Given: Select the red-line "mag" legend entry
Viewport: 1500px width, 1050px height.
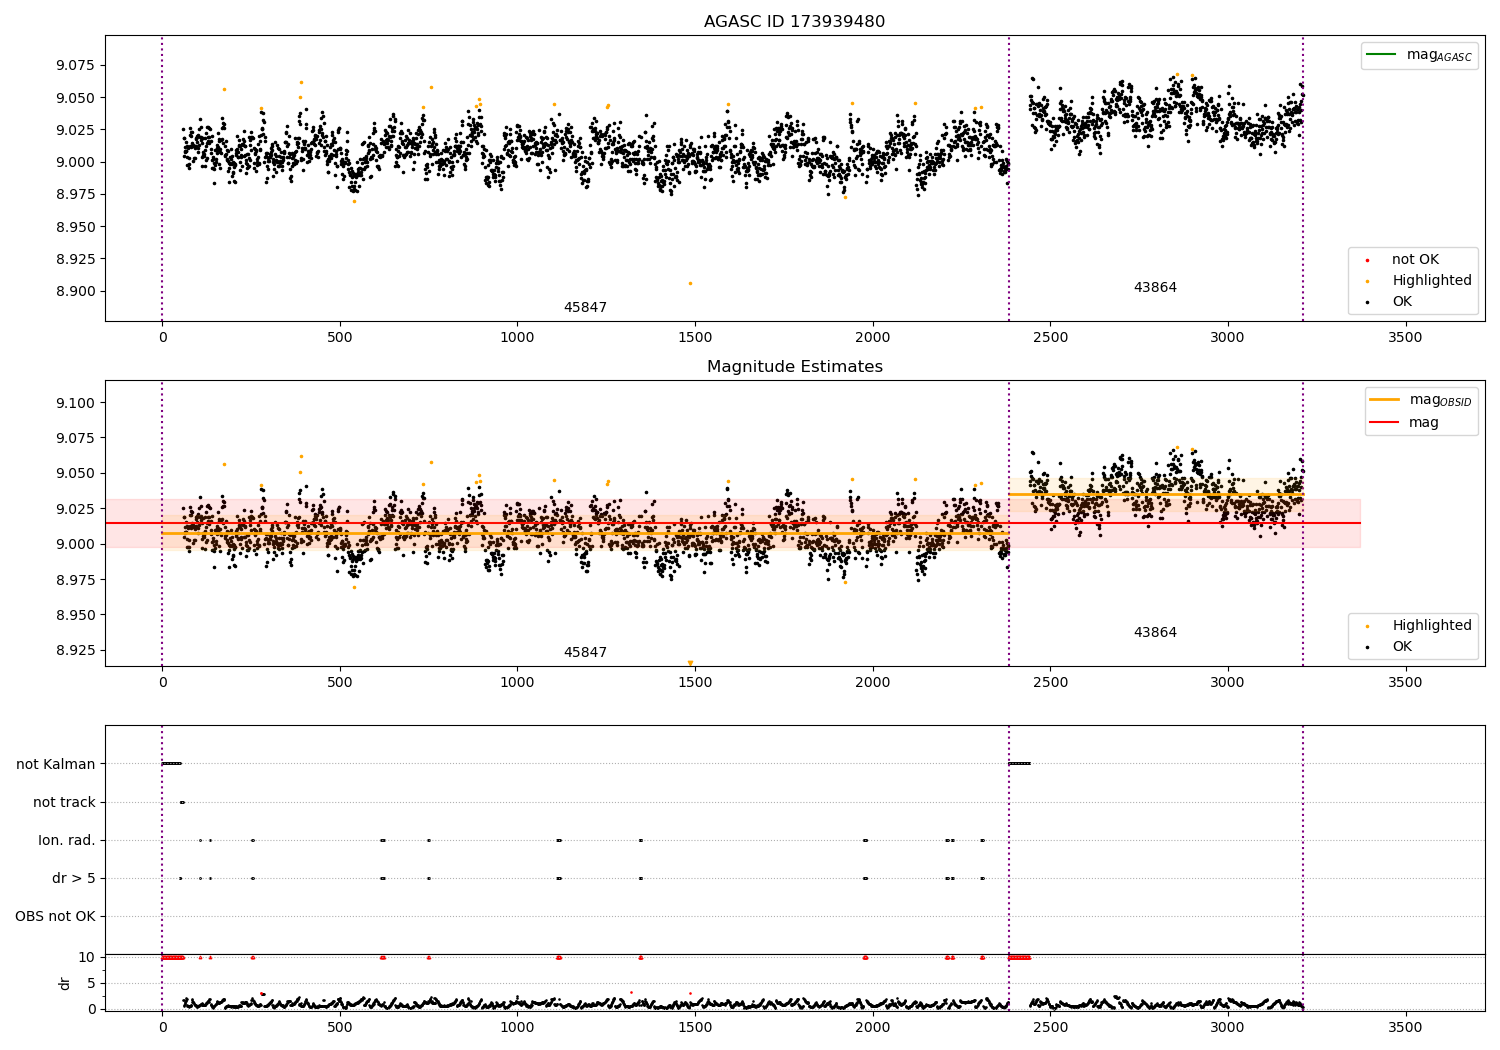Looking at the screenshot, I should pyautogui.click(x=1405, y=423).
